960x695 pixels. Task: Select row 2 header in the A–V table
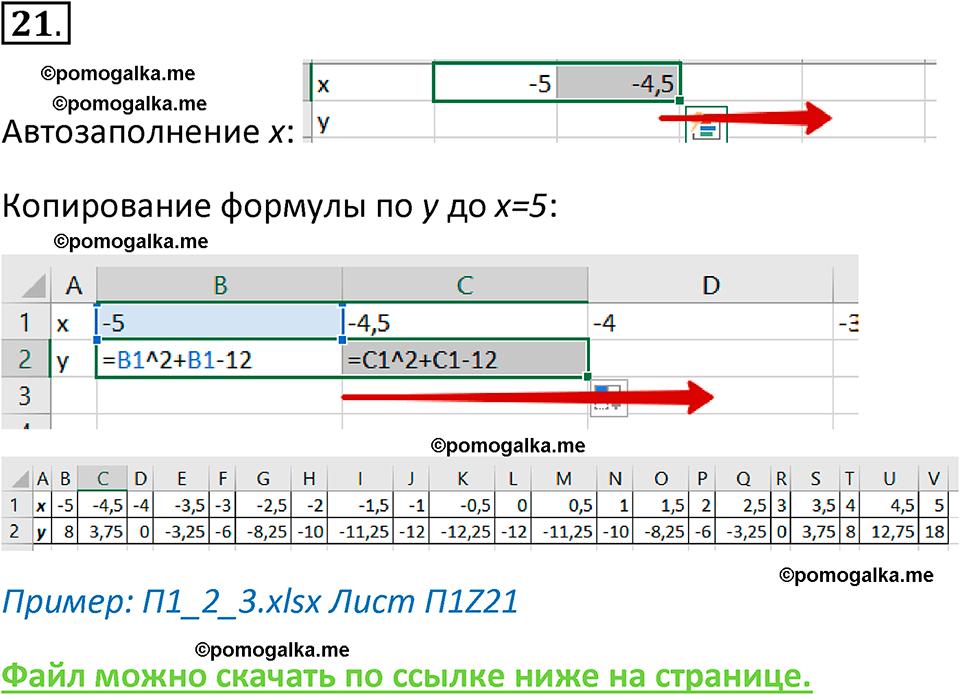(x=15, y=531)
